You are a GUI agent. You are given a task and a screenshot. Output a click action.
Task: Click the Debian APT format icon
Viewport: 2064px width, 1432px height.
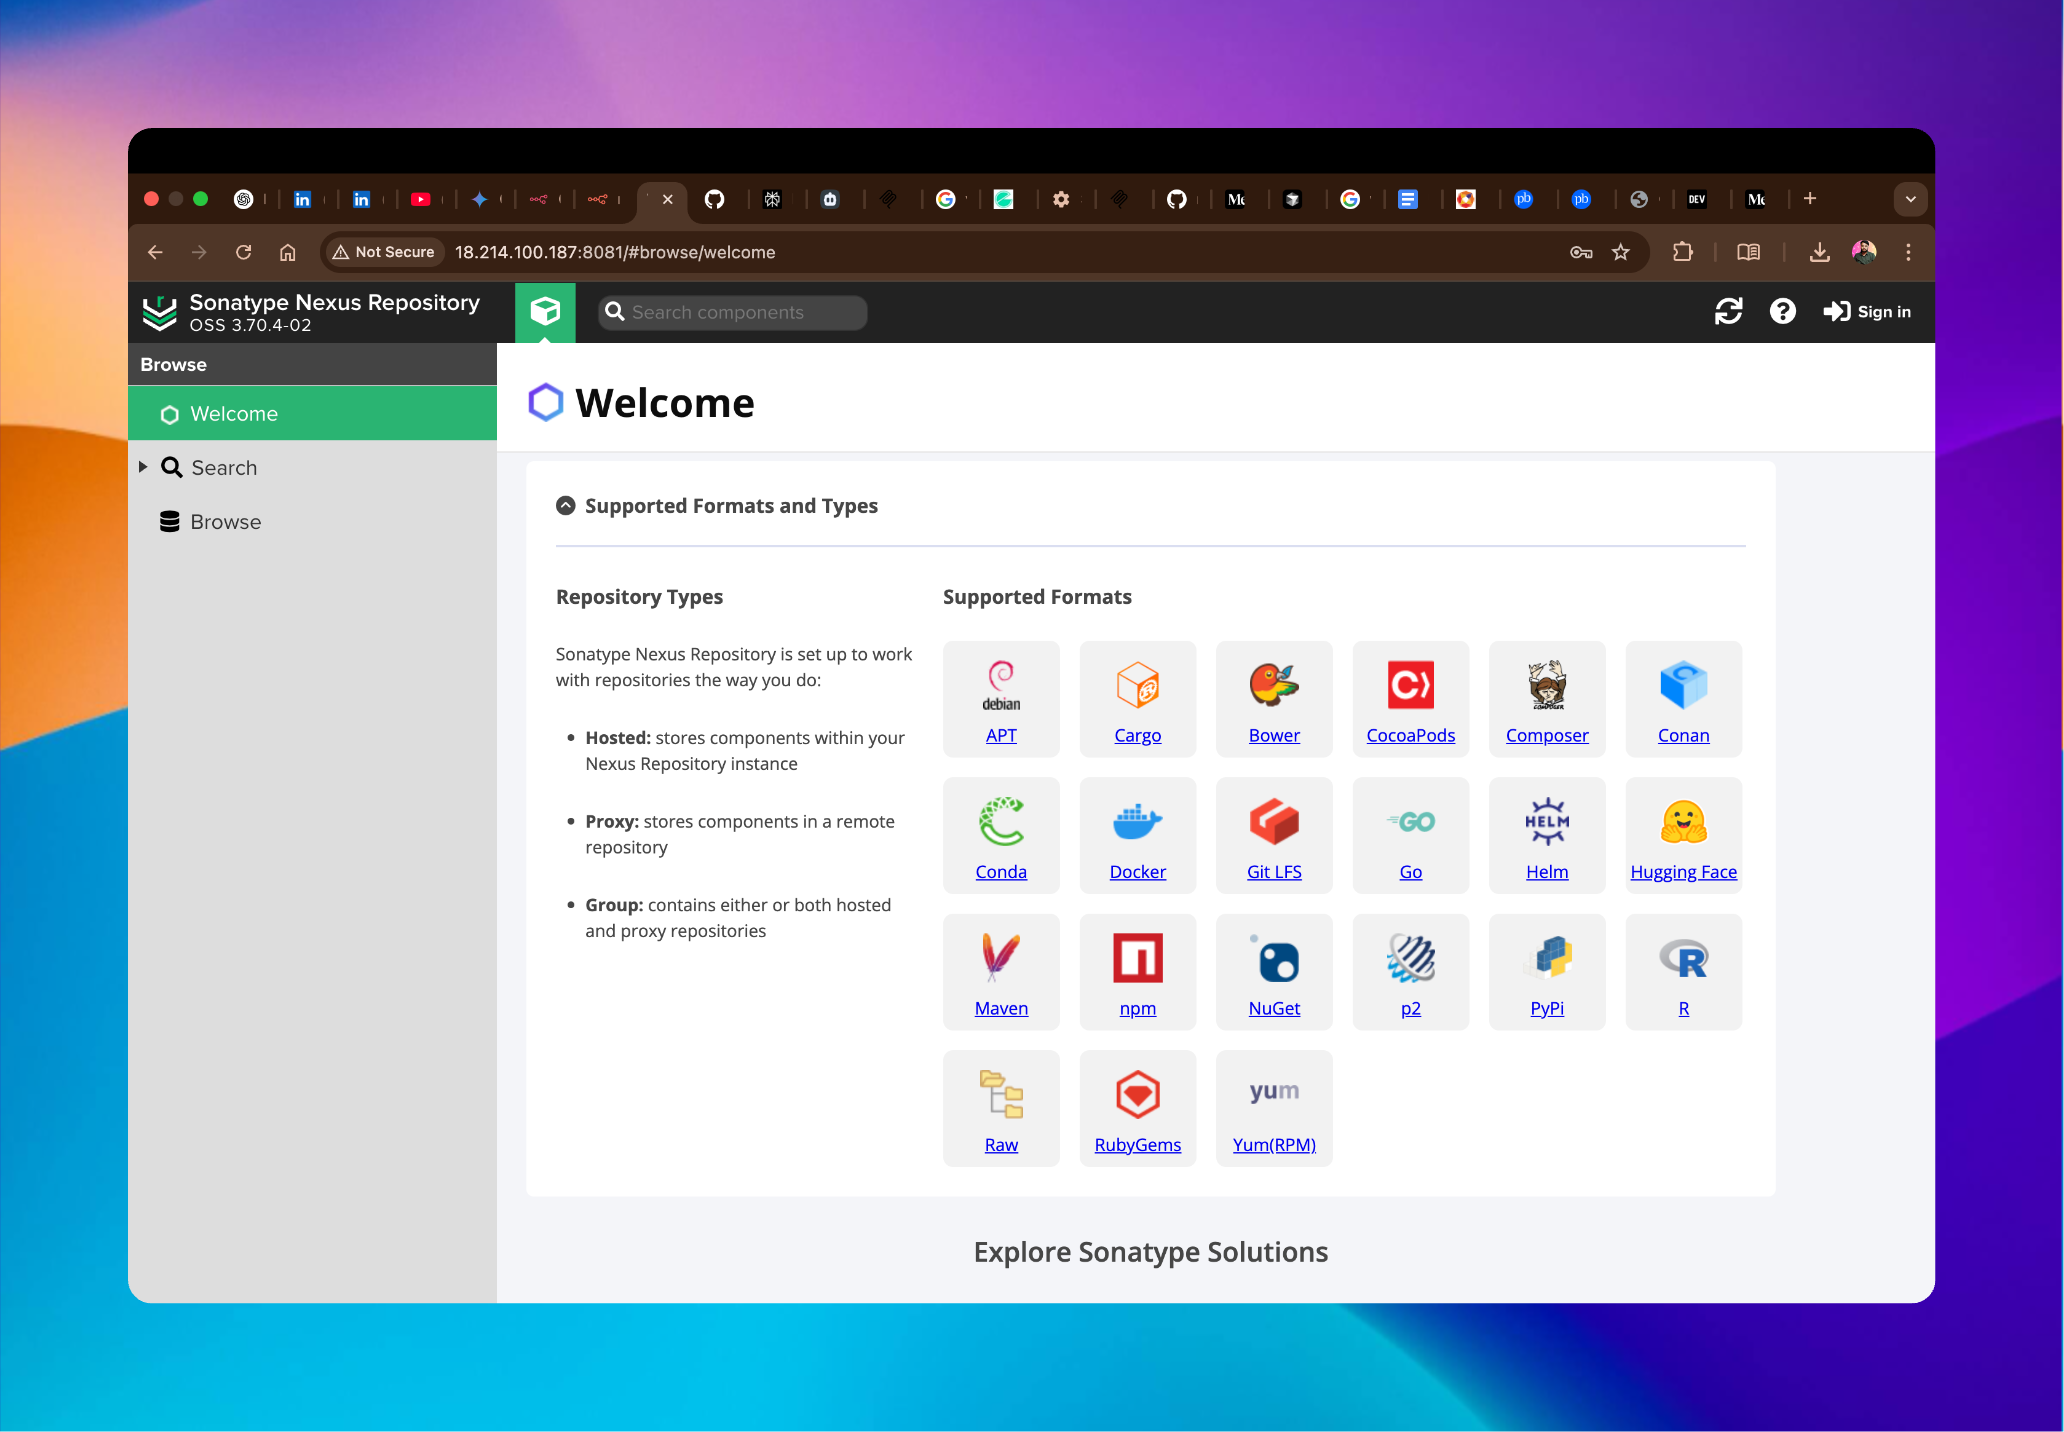pyautogui.click(x=1001, y=684)
